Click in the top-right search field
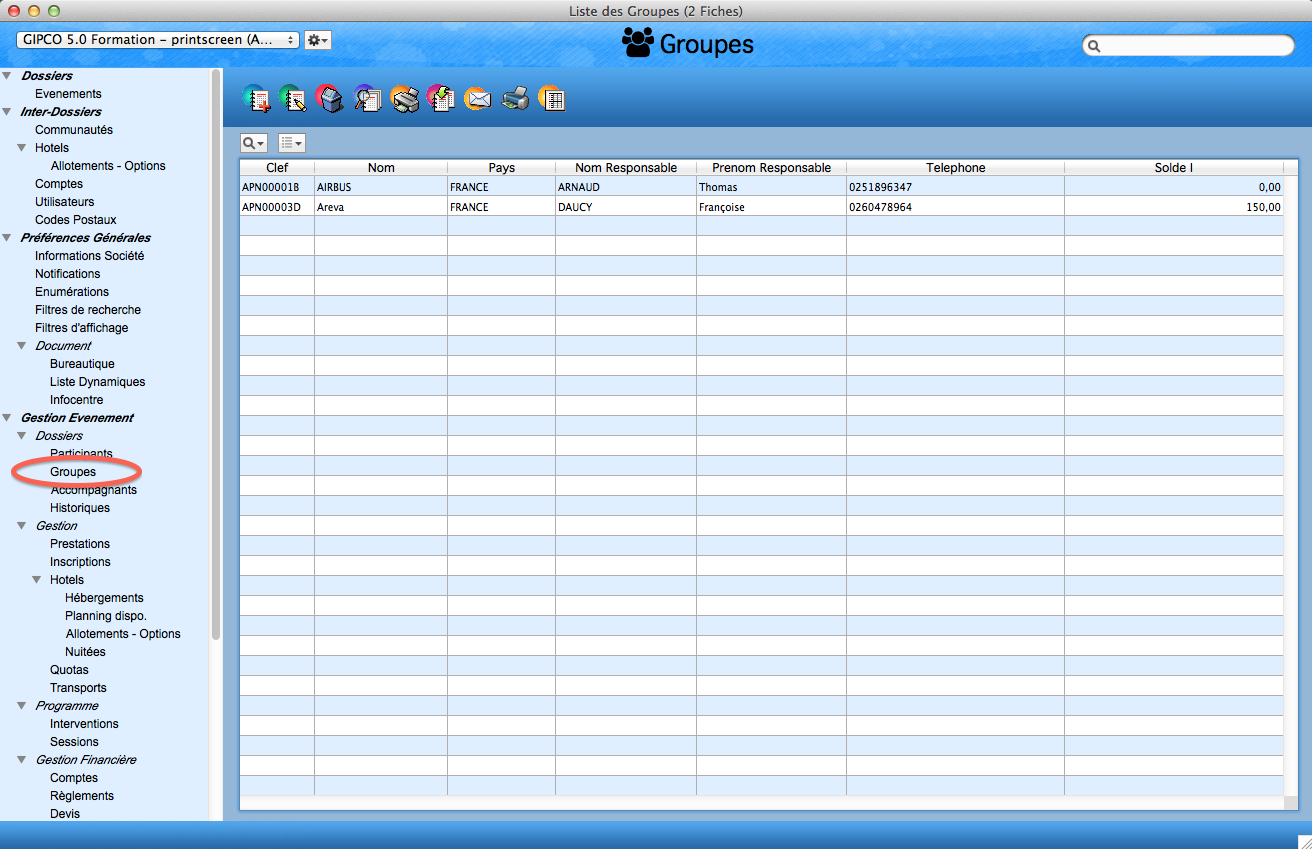Screen dimensions: 1312x849 pyautogui.click(x=1188, y=45)
